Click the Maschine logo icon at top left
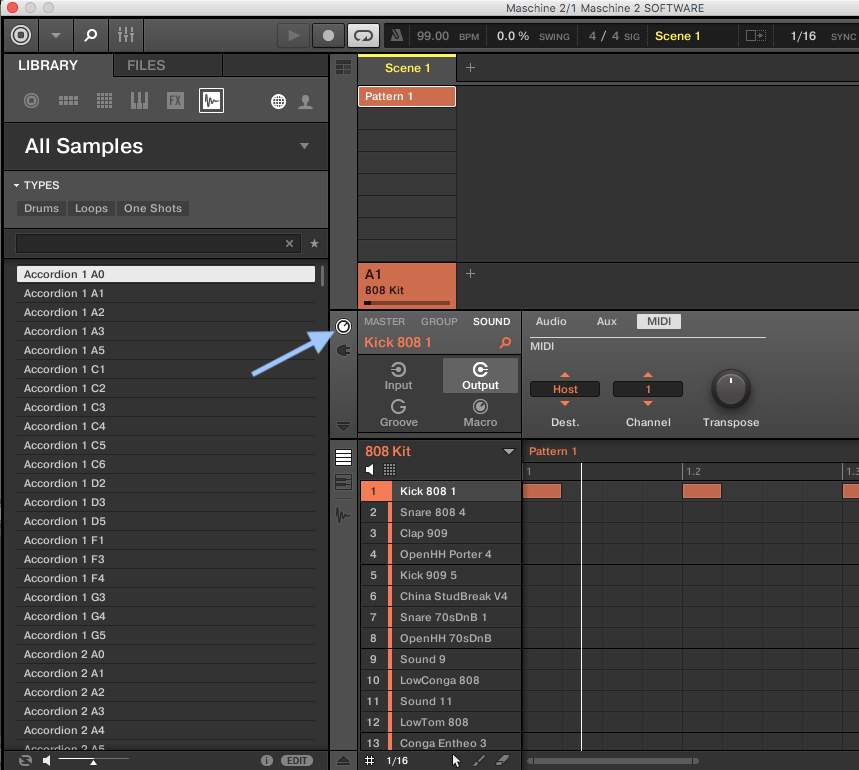The height and width of the screenshot is (770, 859). (x=20, y=35)
